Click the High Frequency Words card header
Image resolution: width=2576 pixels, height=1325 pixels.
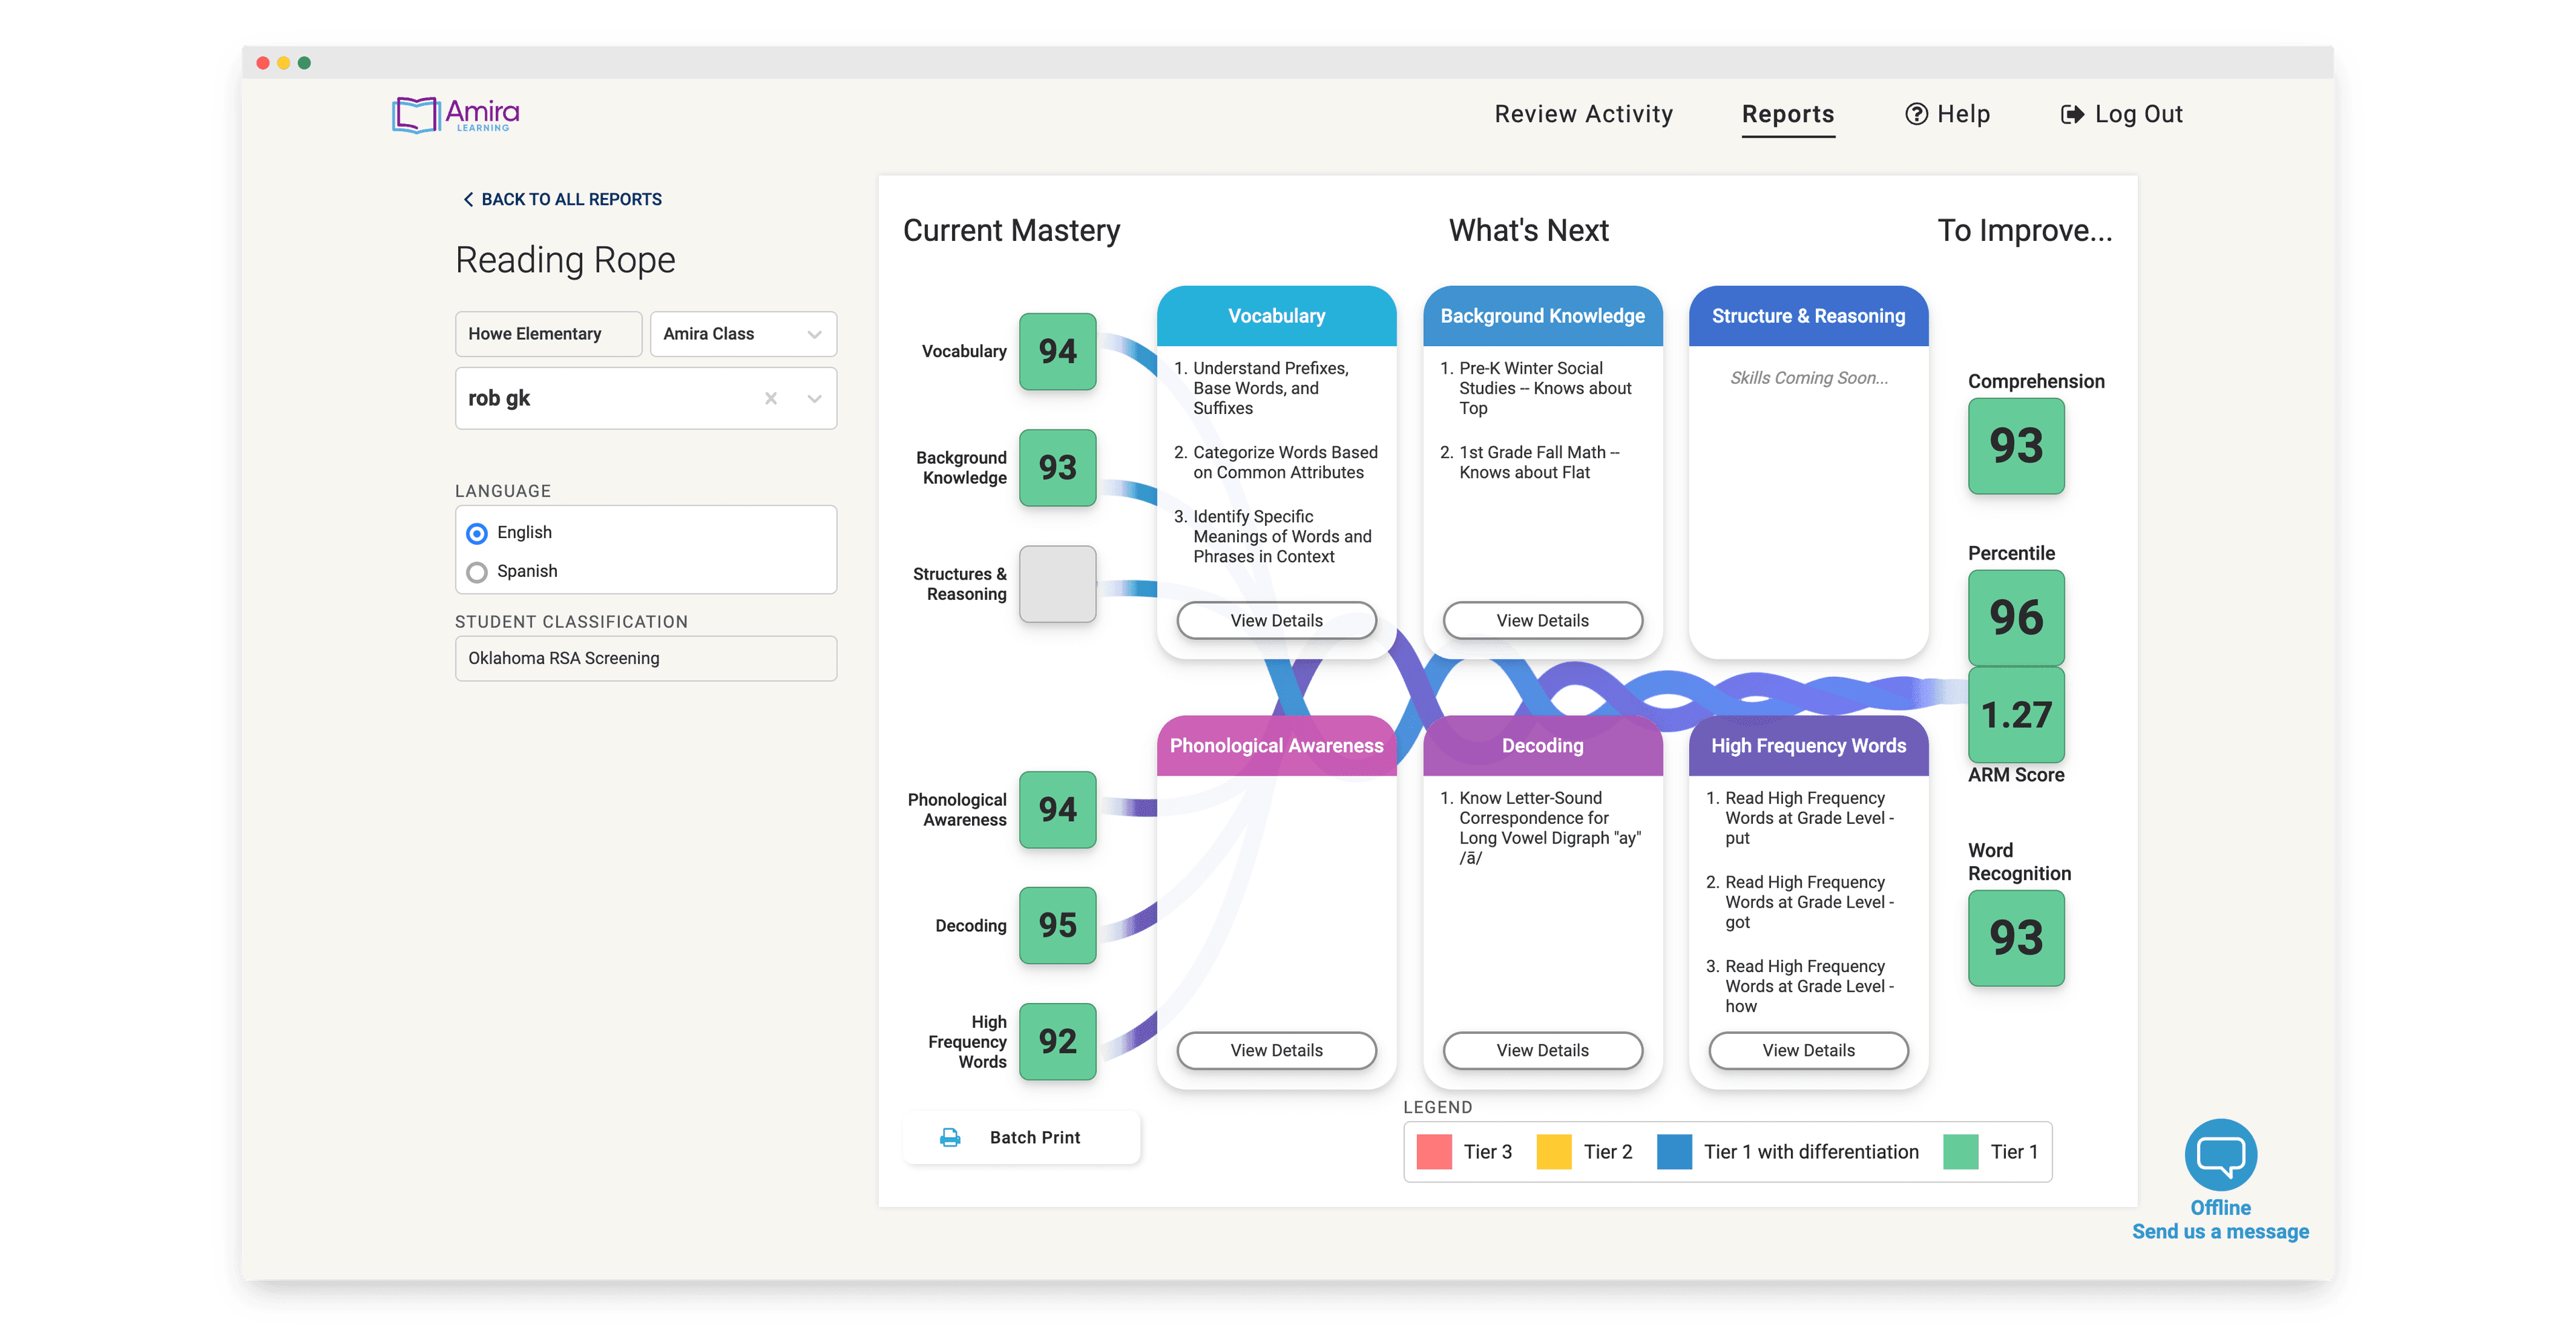point(1808,746)
